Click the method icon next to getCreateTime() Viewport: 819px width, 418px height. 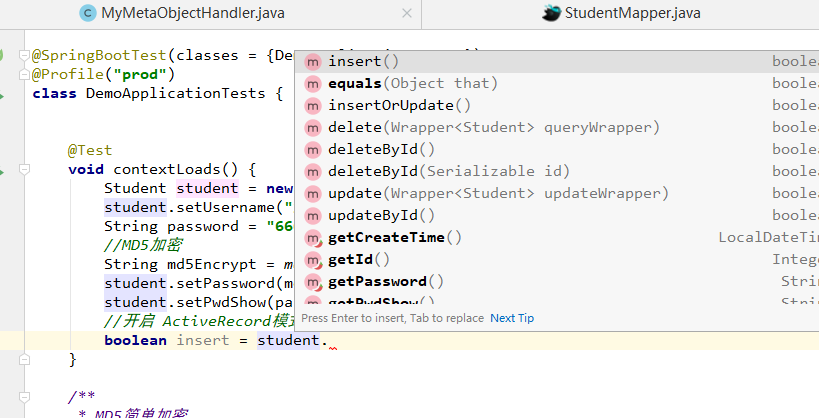(313, 238)
